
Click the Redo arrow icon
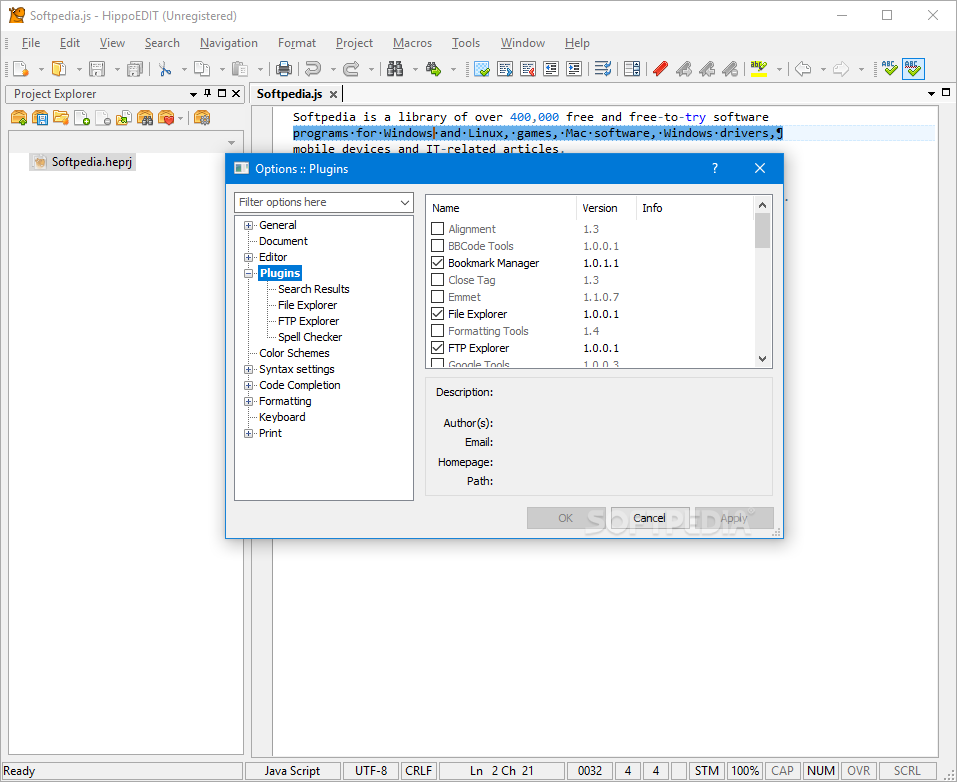click(x=351, y=68)
